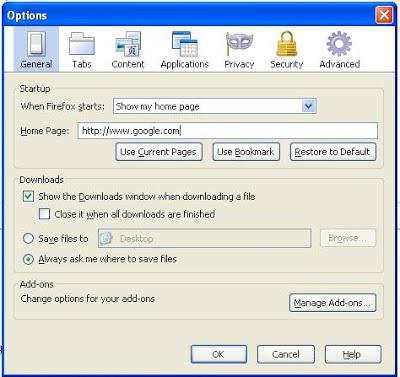
Task: Select the Save files to radio button
Action: click(x=28, y=238)
